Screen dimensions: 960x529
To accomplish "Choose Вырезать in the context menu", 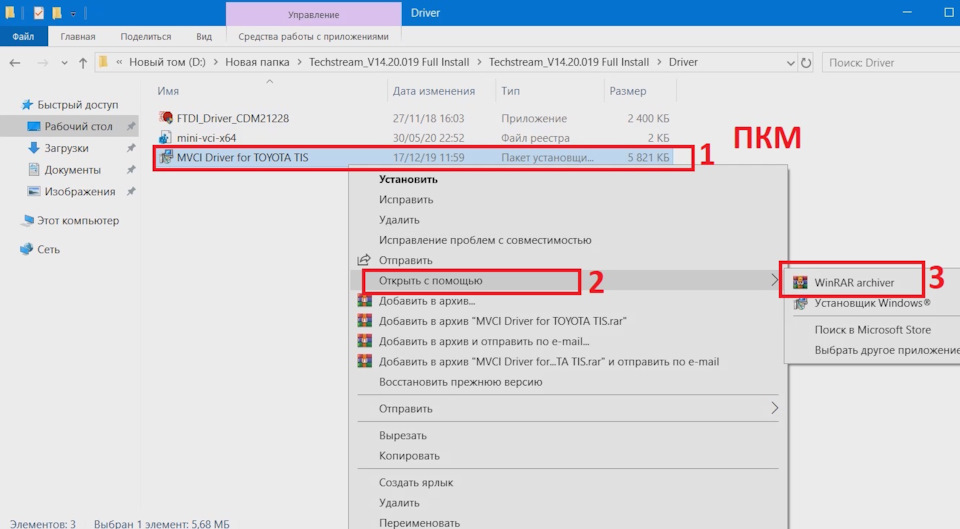I will pos(403,435).
